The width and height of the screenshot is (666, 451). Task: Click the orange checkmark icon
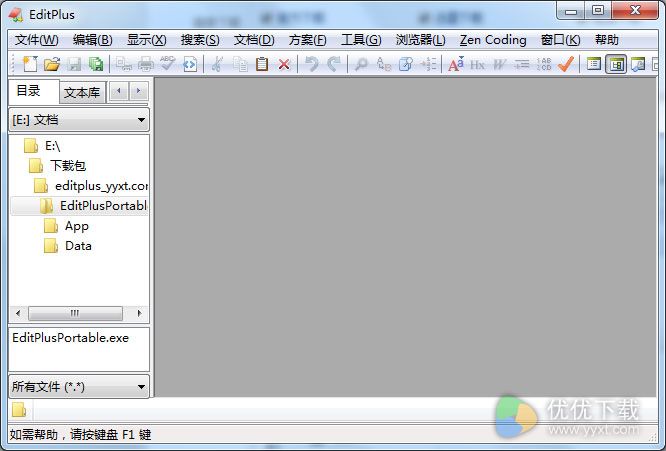tap(566, 64)
